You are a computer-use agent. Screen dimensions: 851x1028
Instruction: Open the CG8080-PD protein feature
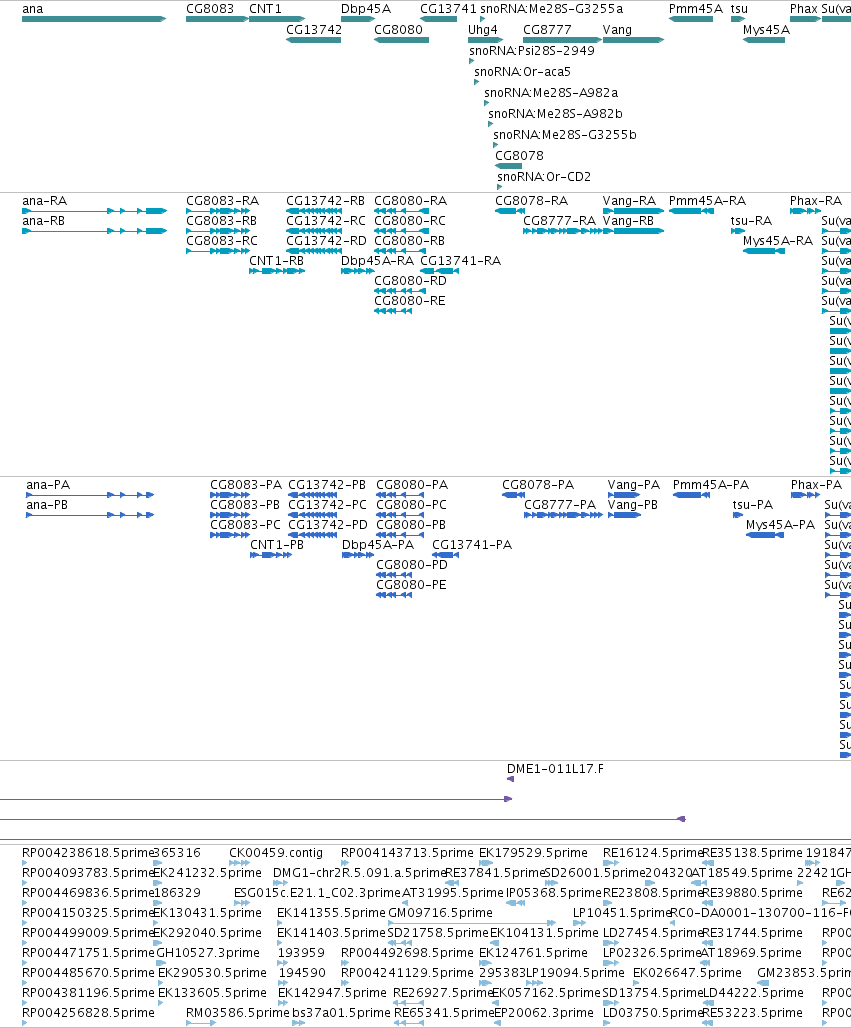[394, 575]
